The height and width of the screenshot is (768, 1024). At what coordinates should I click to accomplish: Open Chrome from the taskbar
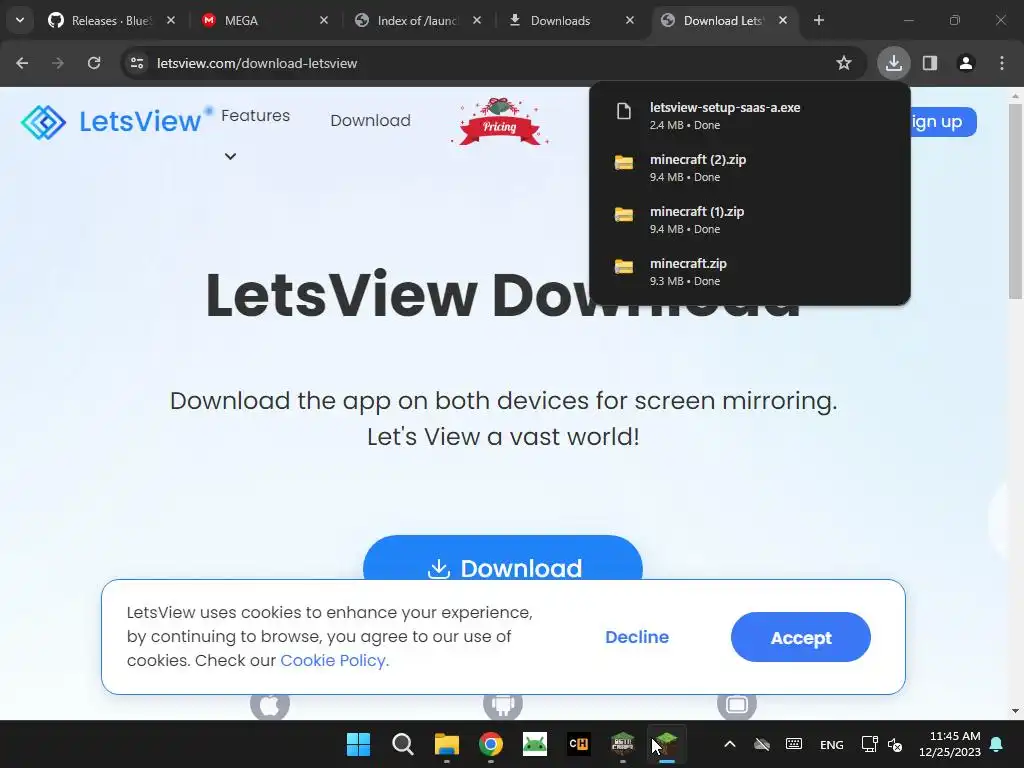(490, 744)
